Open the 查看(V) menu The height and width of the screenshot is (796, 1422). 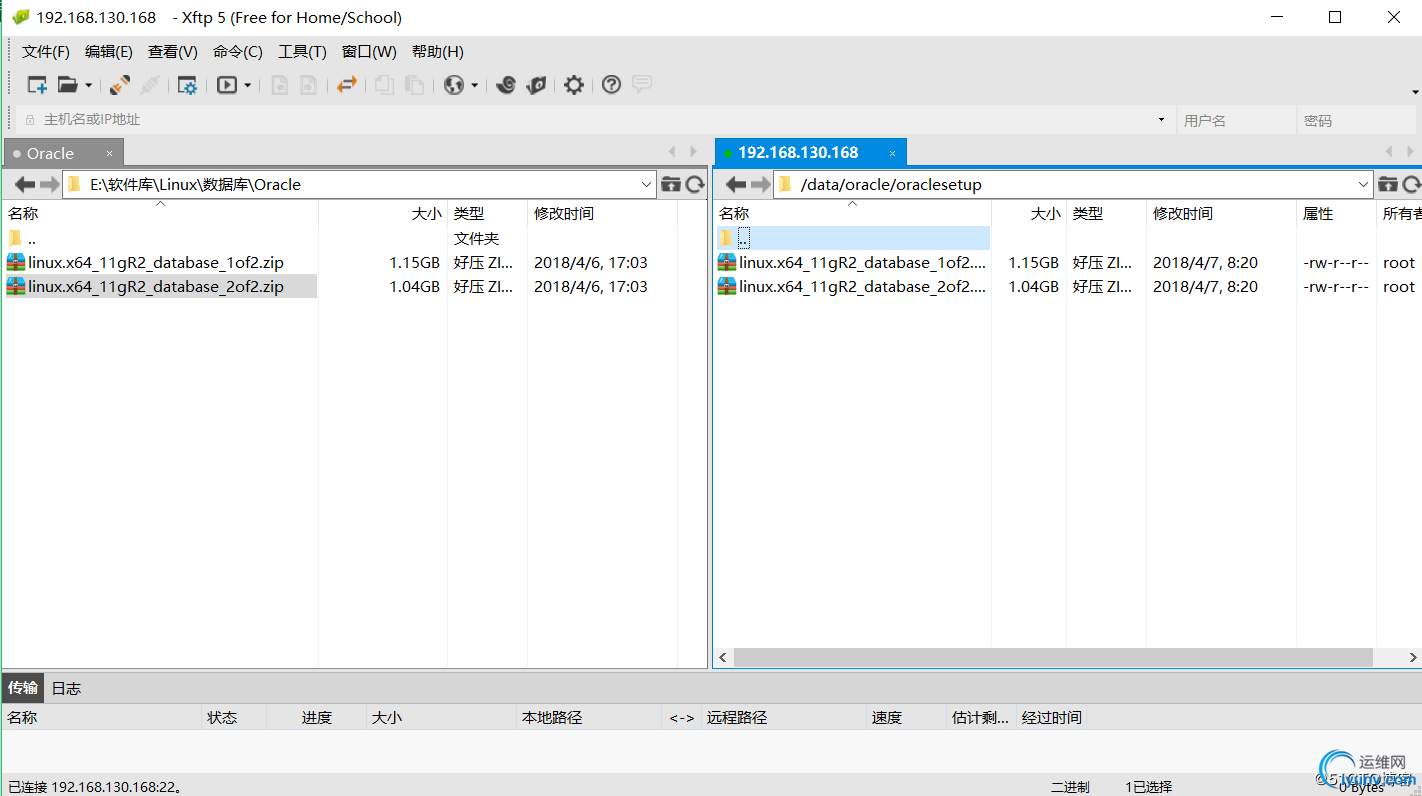click(173, 52)
